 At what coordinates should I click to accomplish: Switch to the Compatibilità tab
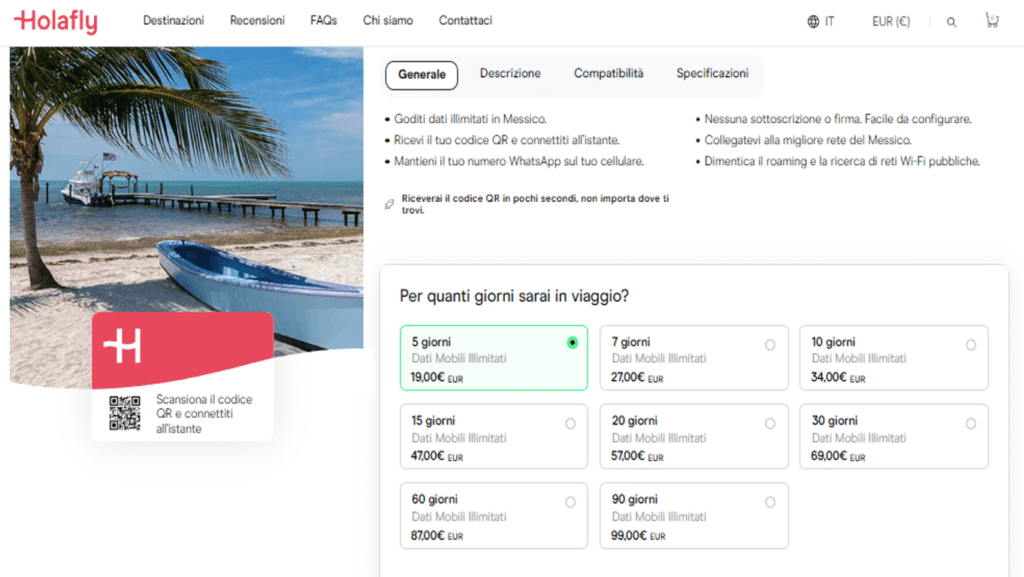(x=608, y=74)
